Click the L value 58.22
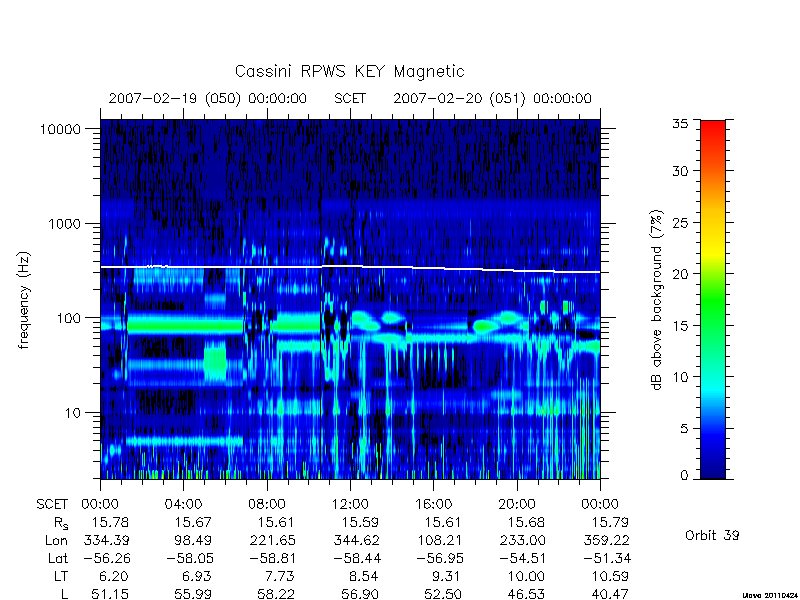Image resolution: width=800 pixels, height=600 pixels. [277, 594]
